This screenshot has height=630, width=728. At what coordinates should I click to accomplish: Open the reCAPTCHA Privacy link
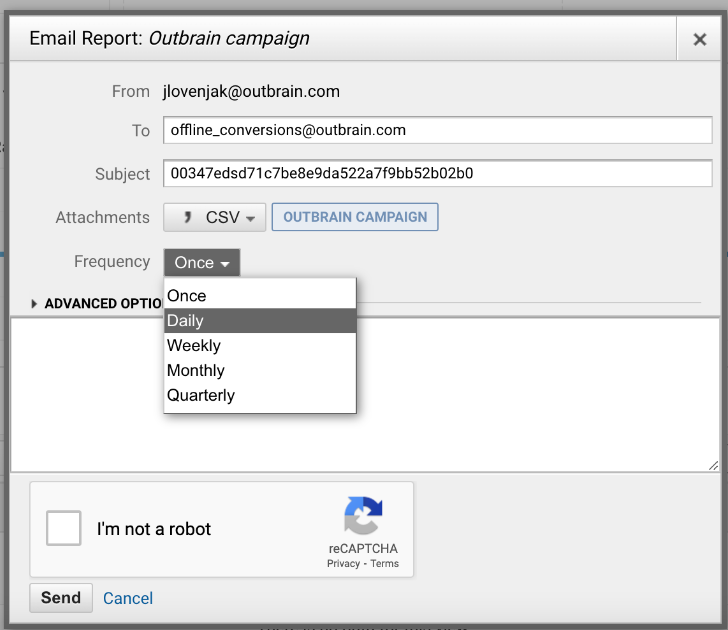coord(343,564)
